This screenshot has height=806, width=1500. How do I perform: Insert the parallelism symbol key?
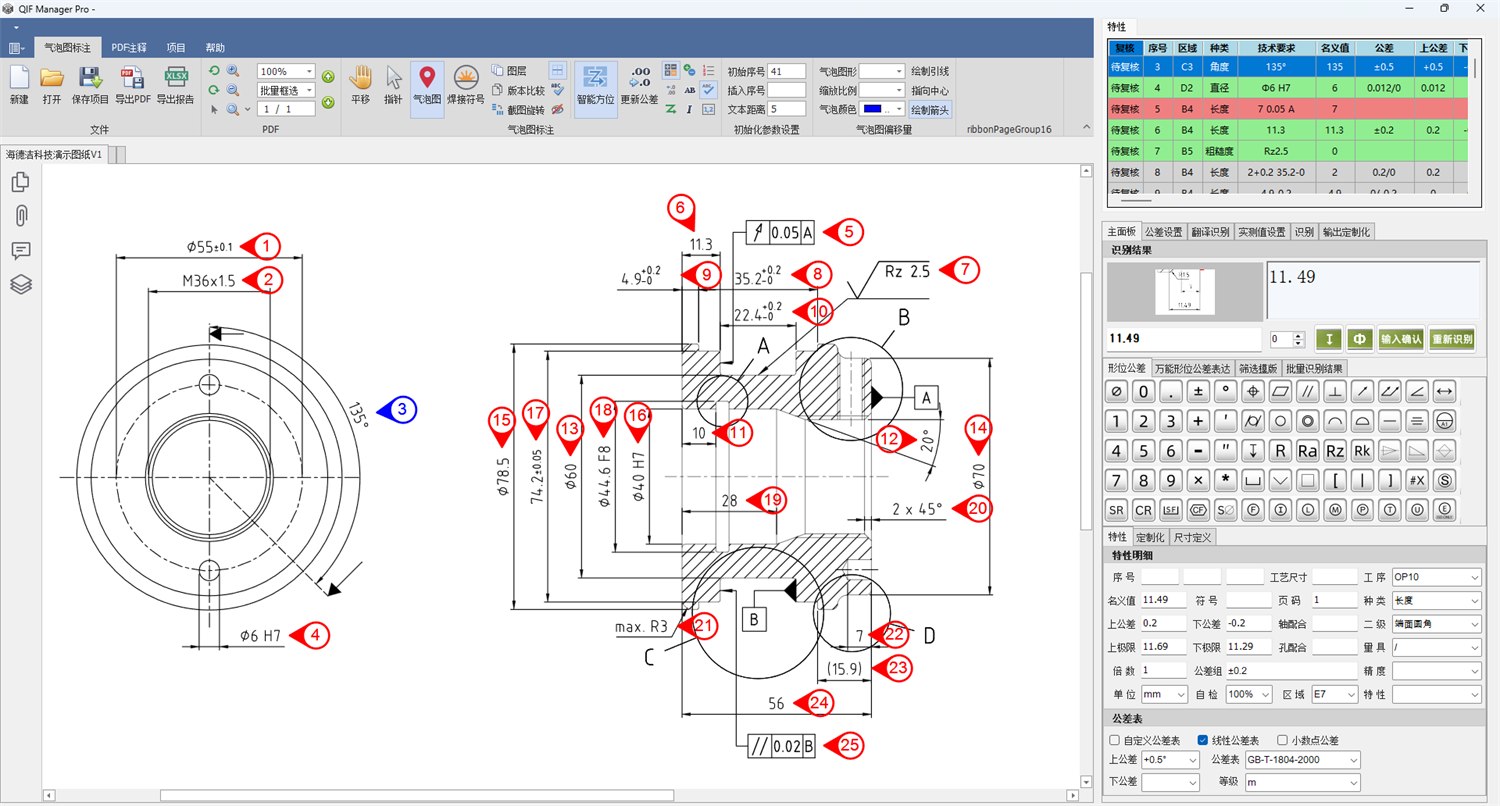pyautogui.click(x=1307, y=391)
